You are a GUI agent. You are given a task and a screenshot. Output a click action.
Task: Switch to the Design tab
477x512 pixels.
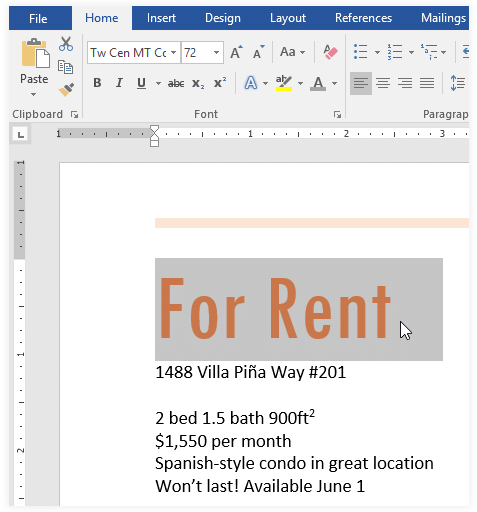223,18
